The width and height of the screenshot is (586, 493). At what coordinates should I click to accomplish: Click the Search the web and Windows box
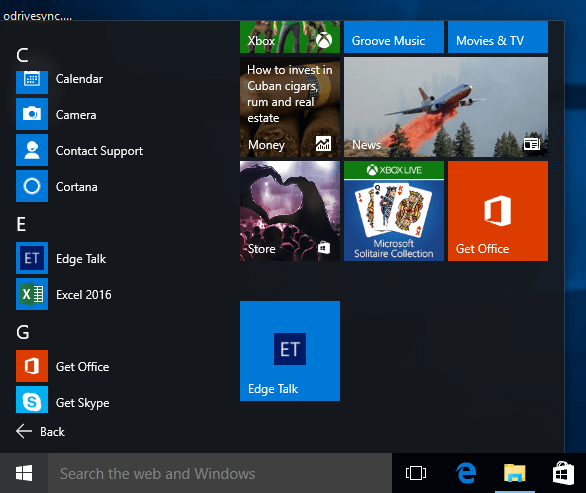click(220, 473)
